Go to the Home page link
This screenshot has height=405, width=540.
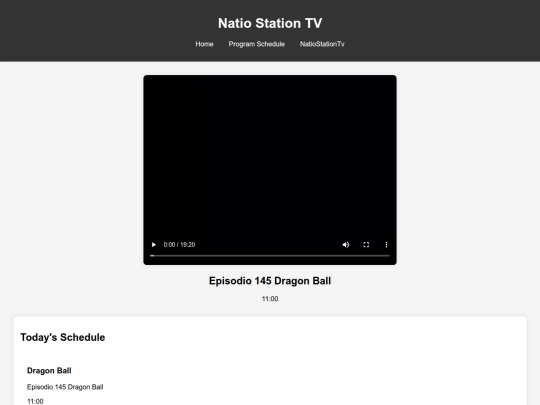(x=204, y=44)
